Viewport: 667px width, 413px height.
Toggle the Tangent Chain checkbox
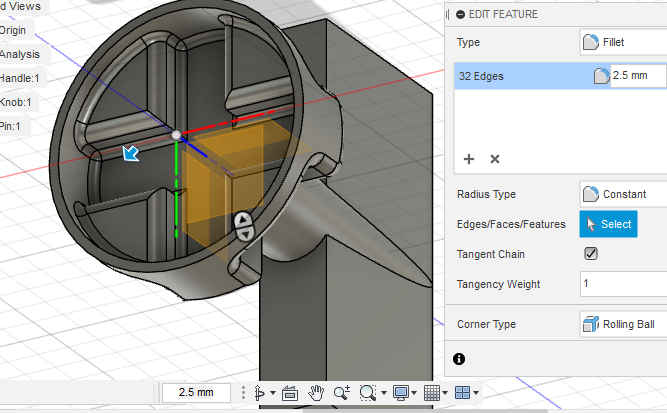591,254
